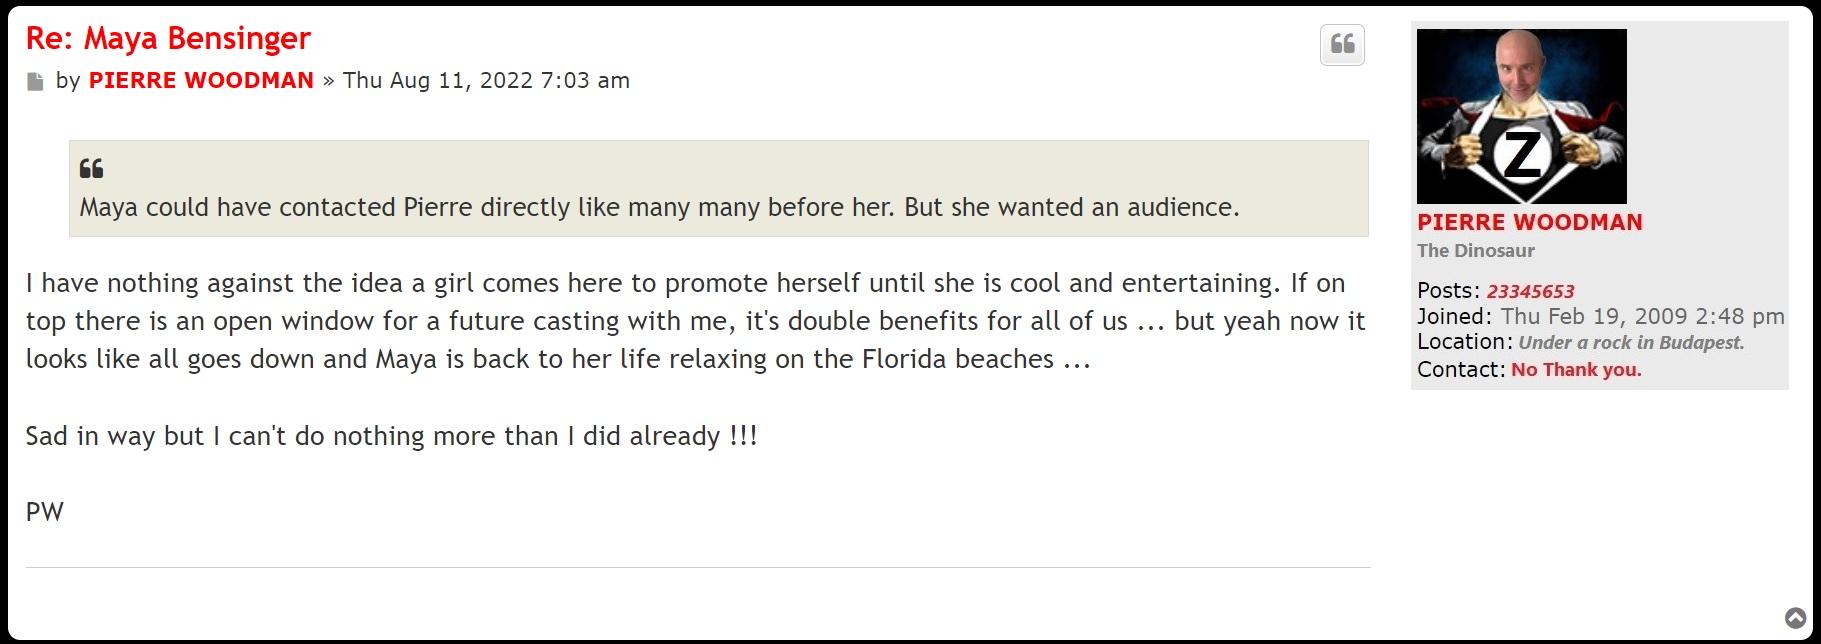Click the 'Sad in way' sentence
This screenshot has width=1821, height=644.
point(391,437)
